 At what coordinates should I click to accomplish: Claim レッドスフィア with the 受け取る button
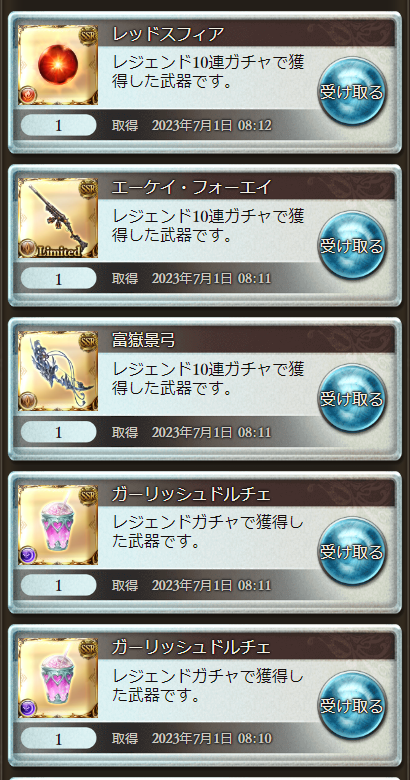352,93
